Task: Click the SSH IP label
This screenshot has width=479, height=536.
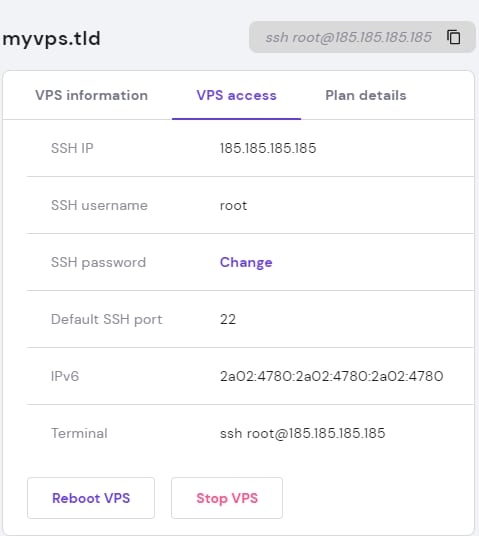Action: pyautogui.click(x=72, y=148)
